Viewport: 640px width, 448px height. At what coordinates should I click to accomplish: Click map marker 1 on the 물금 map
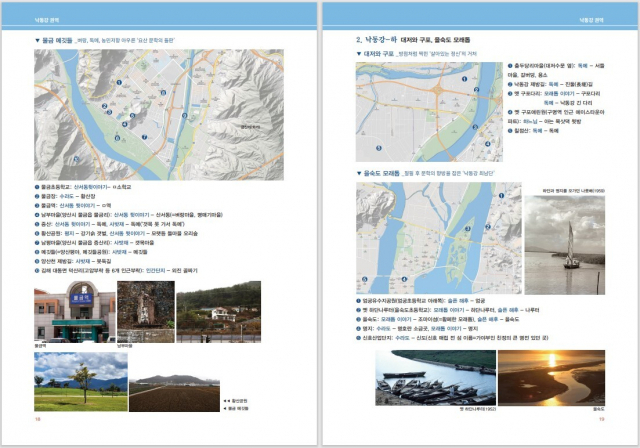click(117, 84)
